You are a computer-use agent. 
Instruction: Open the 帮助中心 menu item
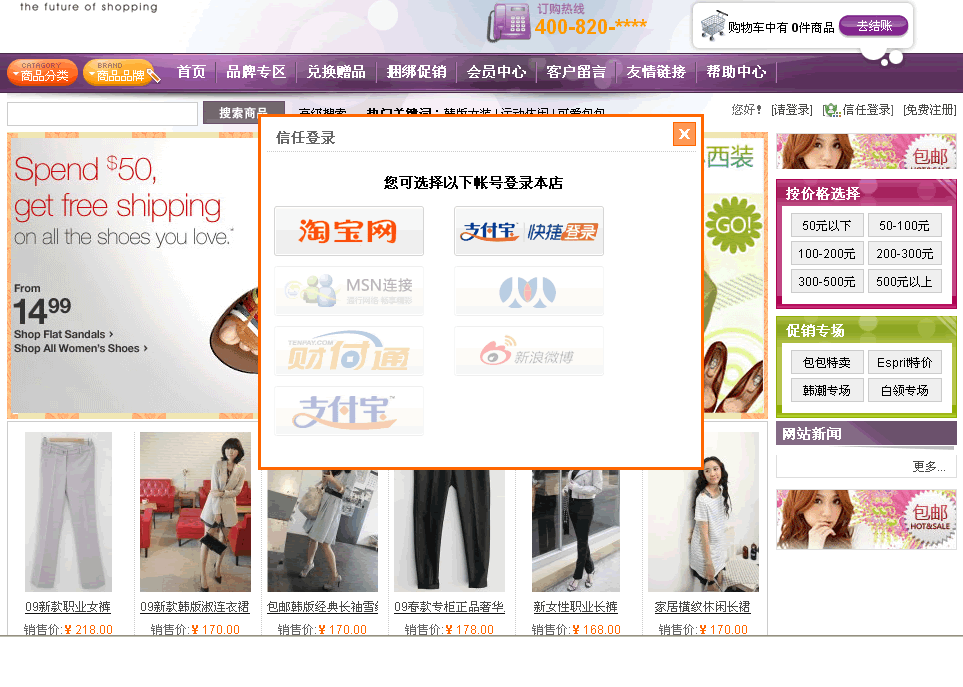pos(736,72)
